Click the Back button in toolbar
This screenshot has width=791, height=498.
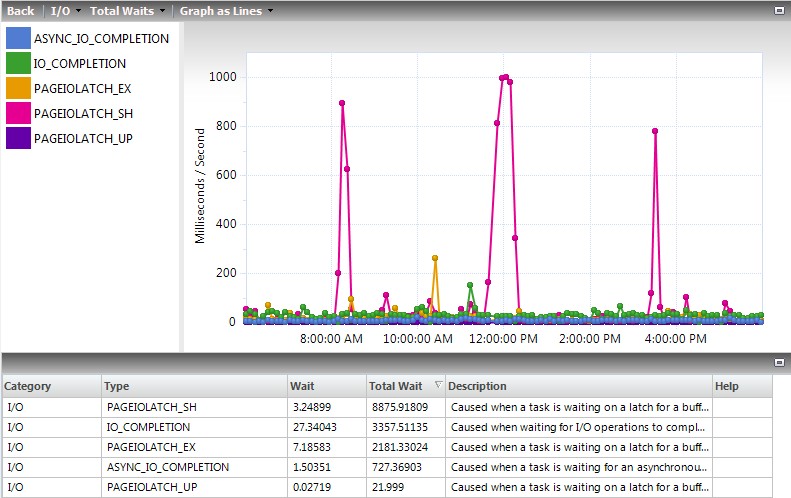[x=20, y=11]
